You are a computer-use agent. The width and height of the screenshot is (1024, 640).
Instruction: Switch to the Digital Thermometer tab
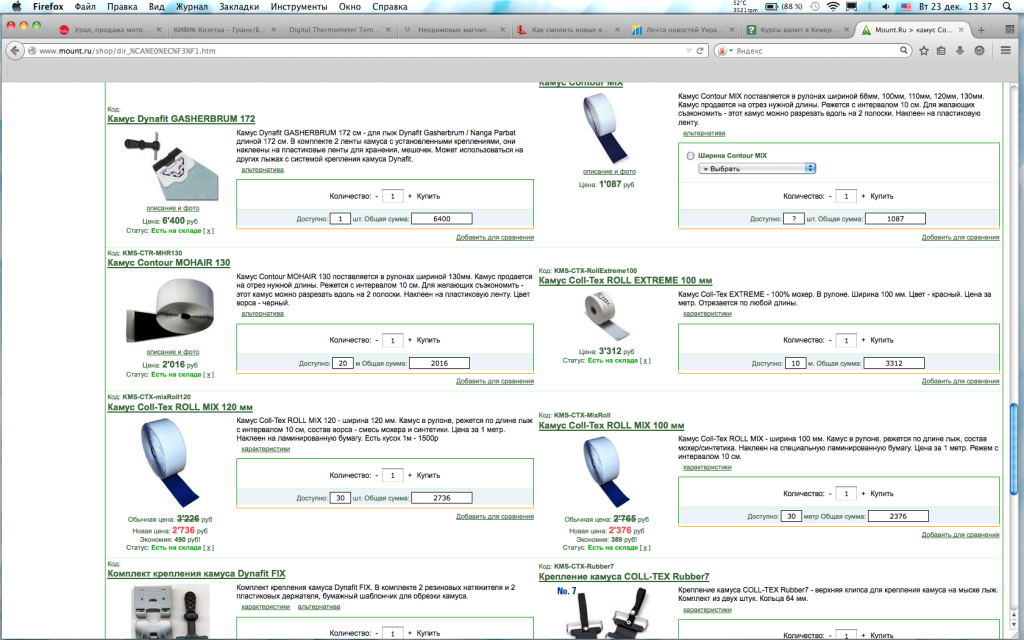[335, 30]
